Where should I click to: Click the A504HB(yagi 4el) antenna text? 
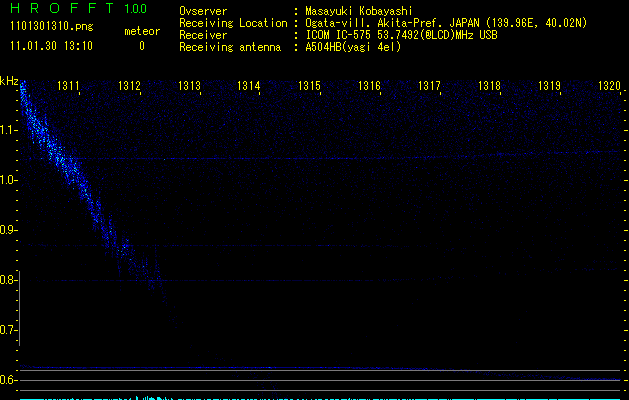click(x=353, y=47)
